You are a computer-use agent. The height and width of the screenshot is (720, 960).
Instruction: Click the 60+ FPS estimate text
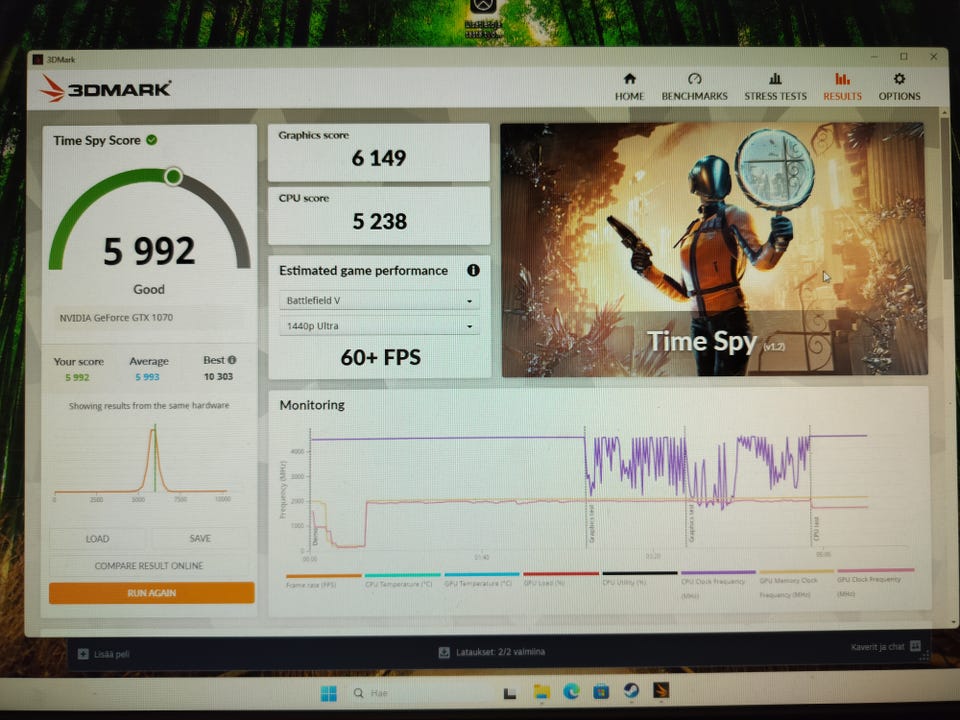coord(381,357)
